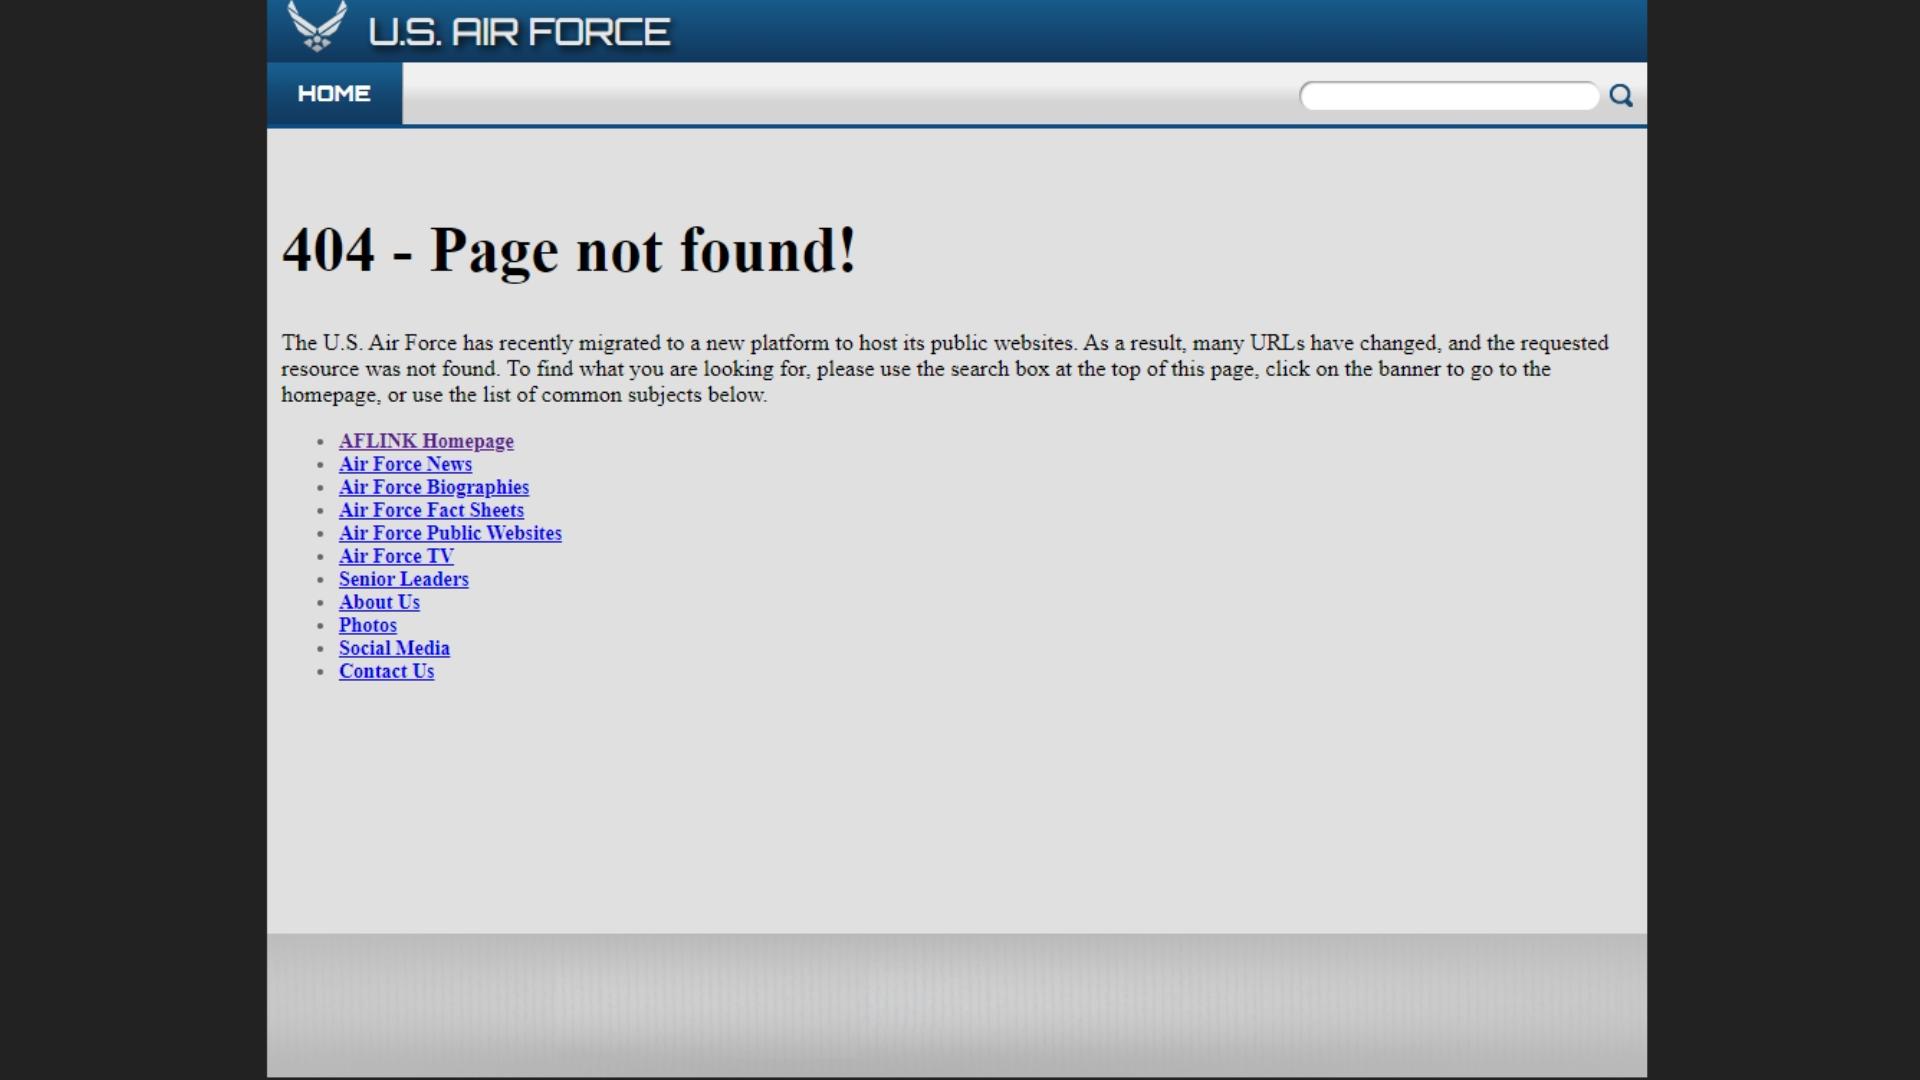Select the Air Force TV link
Image resolution: width=1920 pixels, height=1080 pixels.
(396, 556)
